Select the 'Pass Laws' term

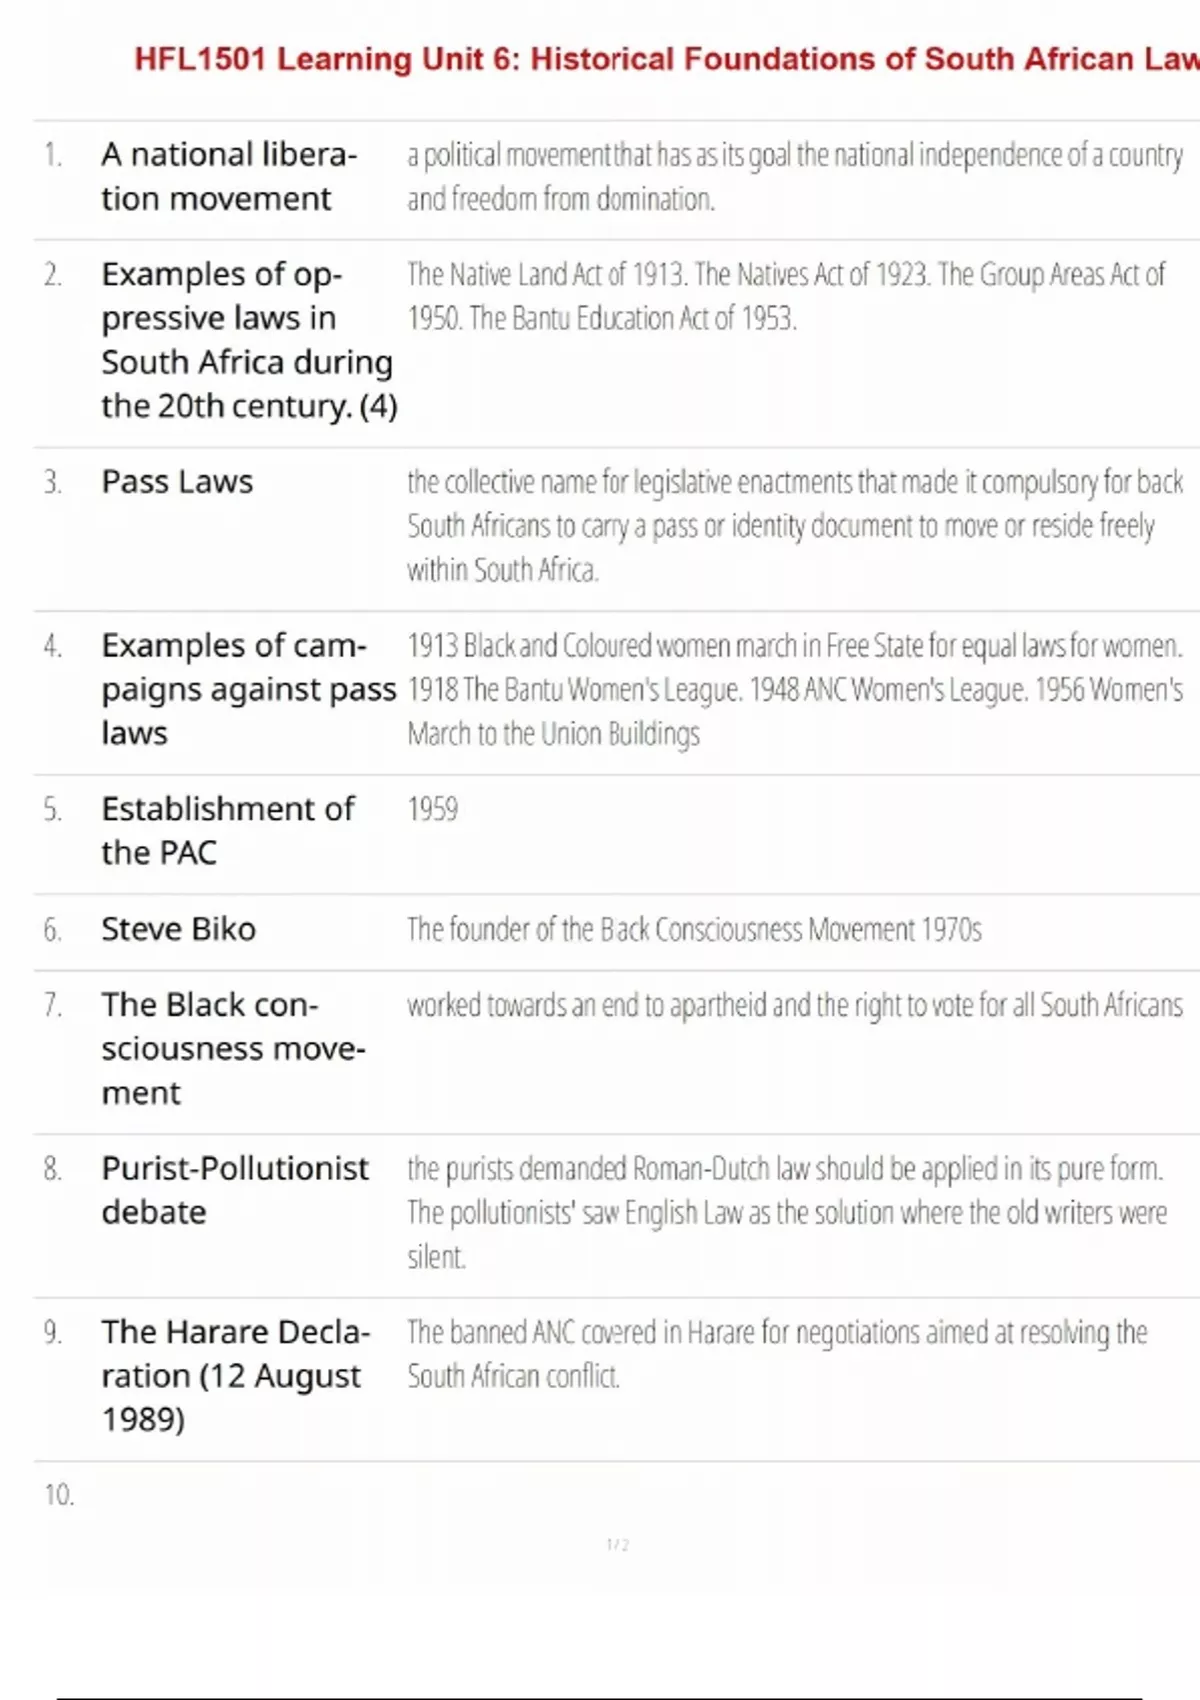click(x=177, y=482)
